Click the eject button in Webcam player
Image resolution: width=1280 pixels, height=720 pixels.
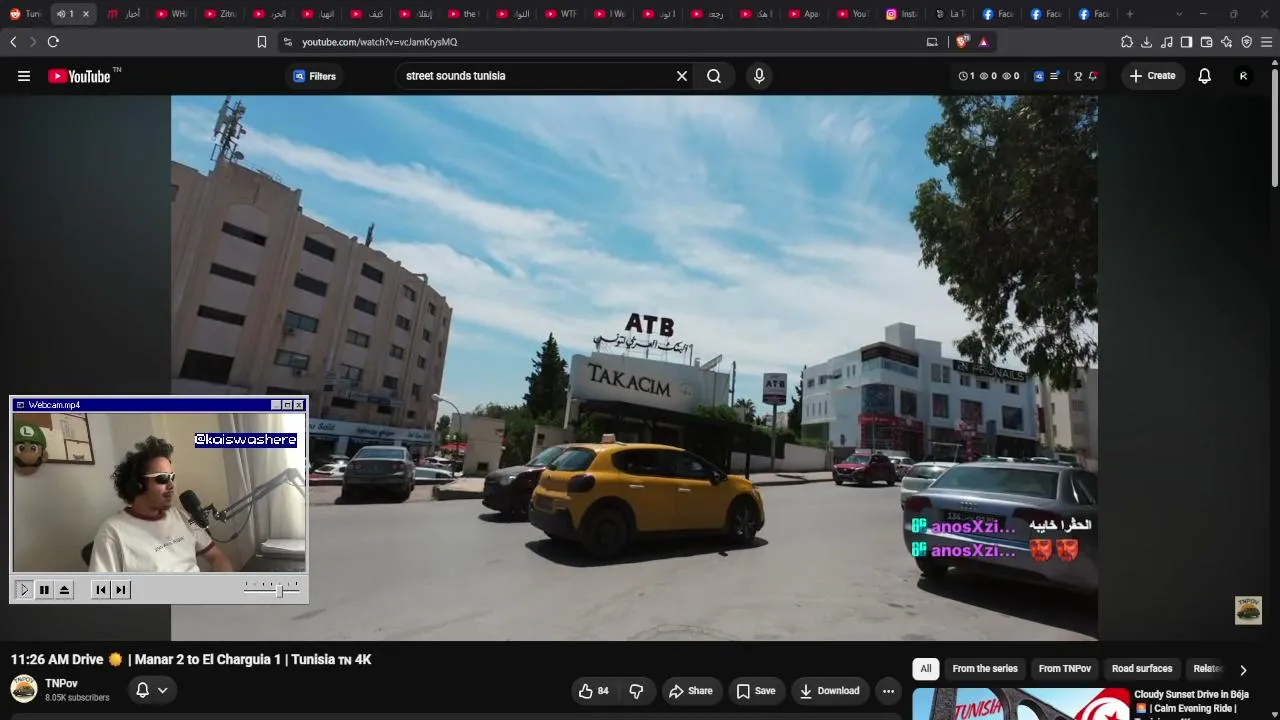[64, 590]
